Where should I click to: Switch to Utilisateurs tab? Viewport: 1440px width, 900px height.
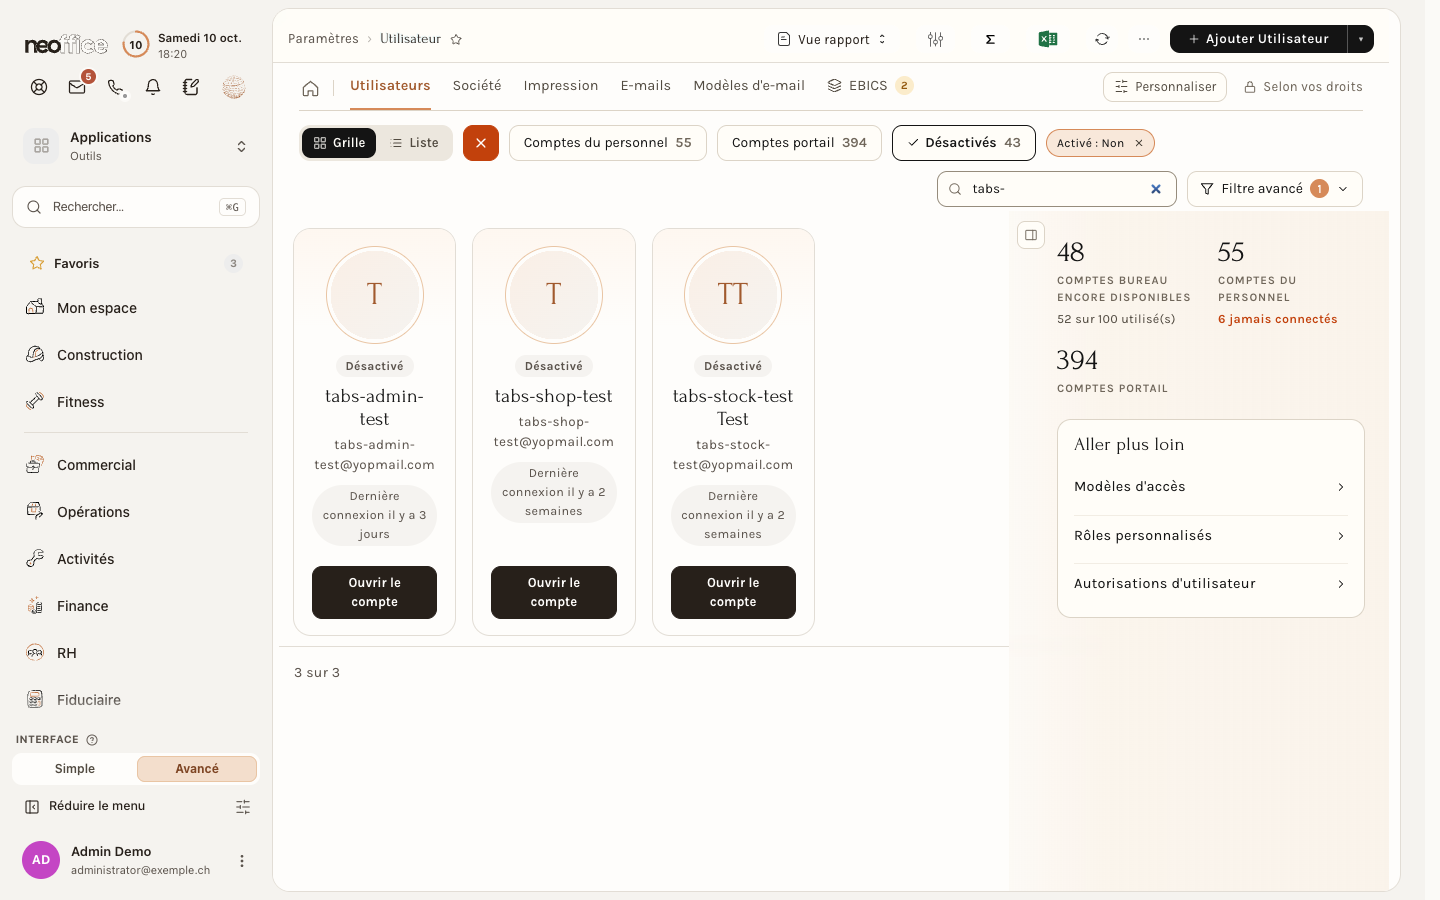tap(390, 86)
